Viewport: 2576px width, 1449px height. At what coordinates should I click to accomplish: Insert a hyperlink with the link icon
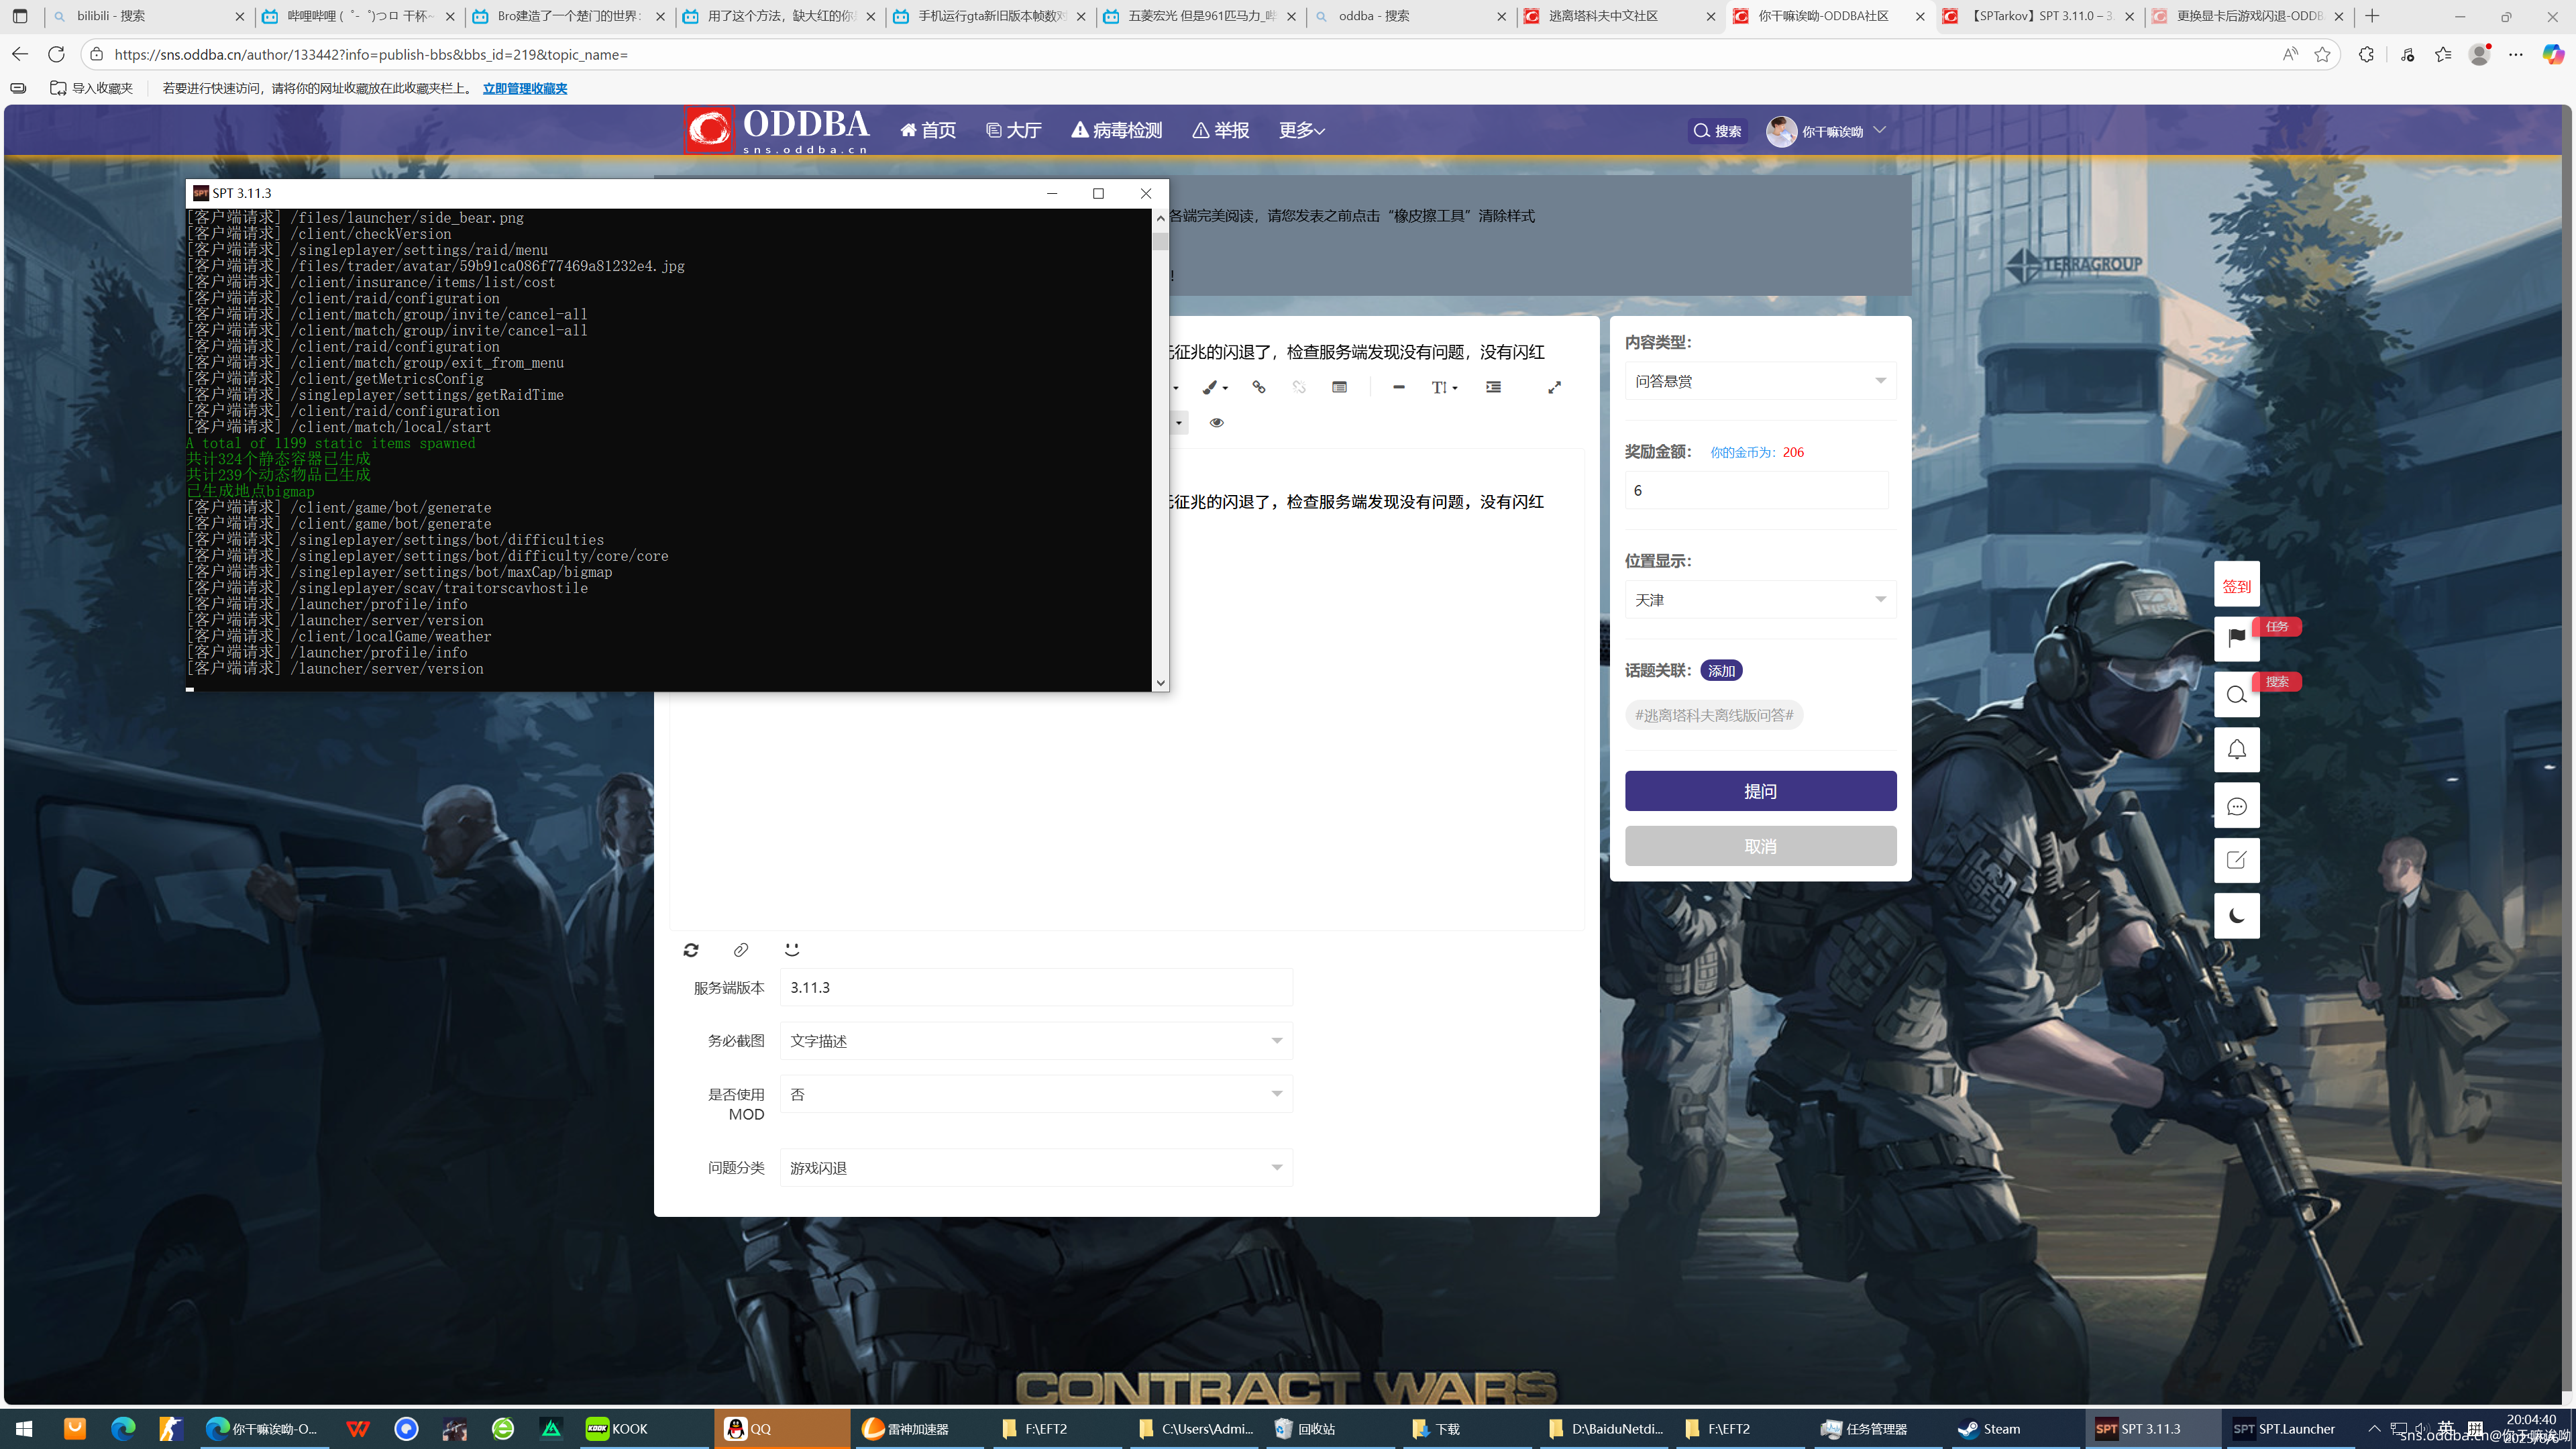tap(1259, 387)
